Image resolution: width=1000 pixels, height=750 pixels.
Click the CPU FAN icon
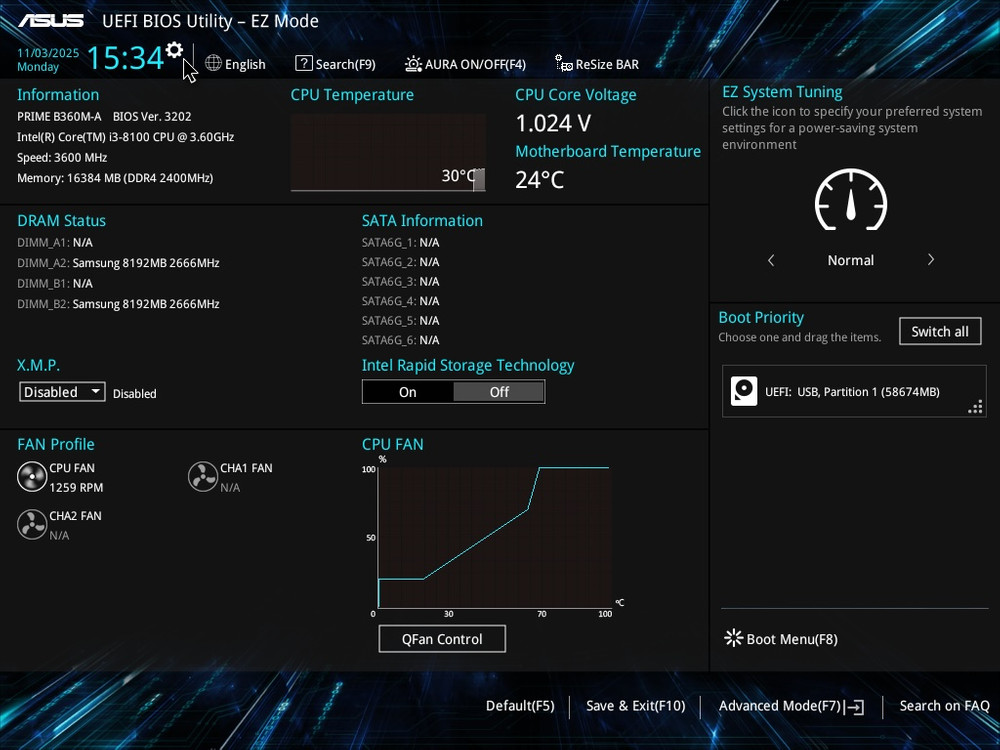click(32, 477)
